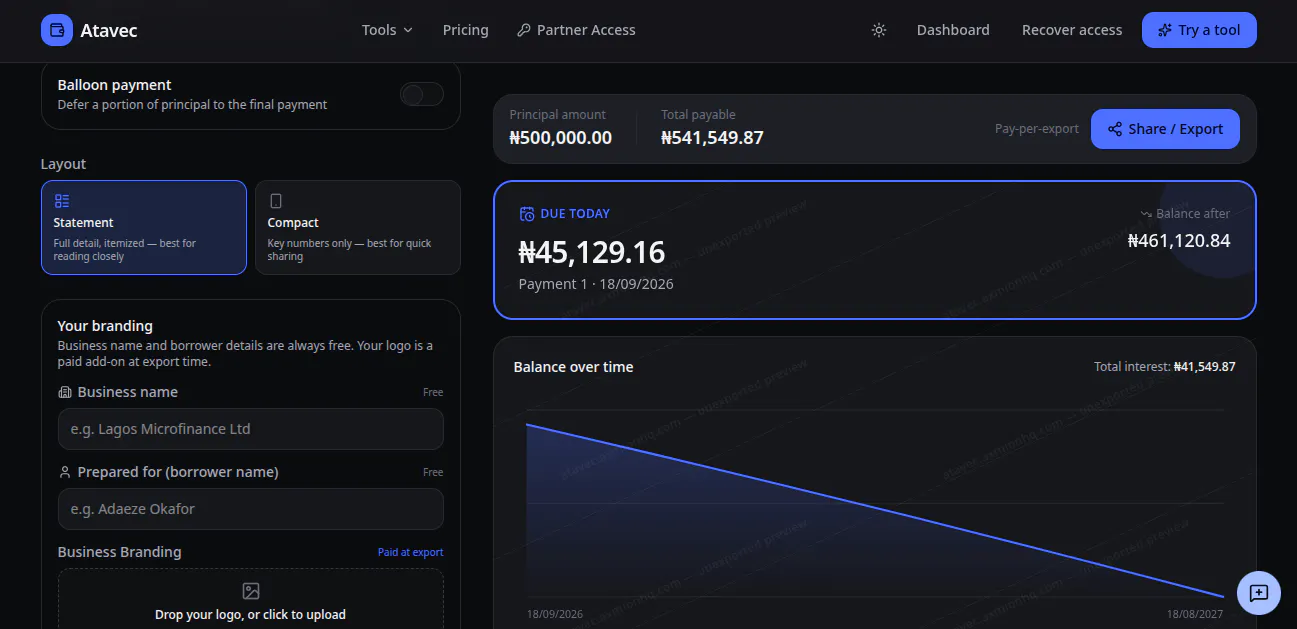Click the Total interest ₦41,549.87 text
Viewport: 1297px width, 629px height.
coord(1165,367)
